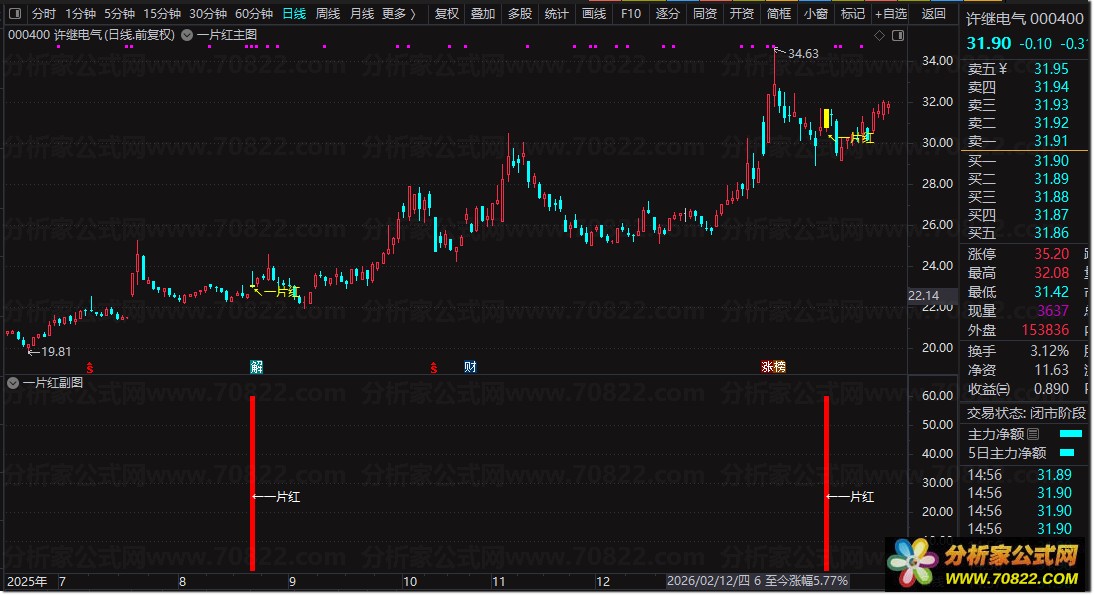Screen dimensions: 1095x595
Task: Add stock via +自选 button
Action: 891,13
